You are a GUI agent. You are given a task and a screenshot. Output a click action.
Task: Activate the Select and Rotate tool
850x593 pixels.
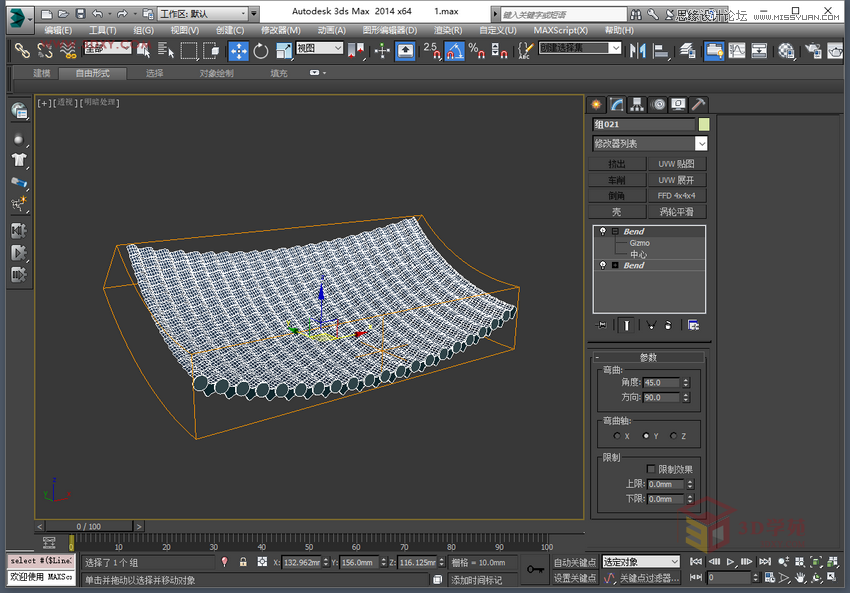pos(261,51)
